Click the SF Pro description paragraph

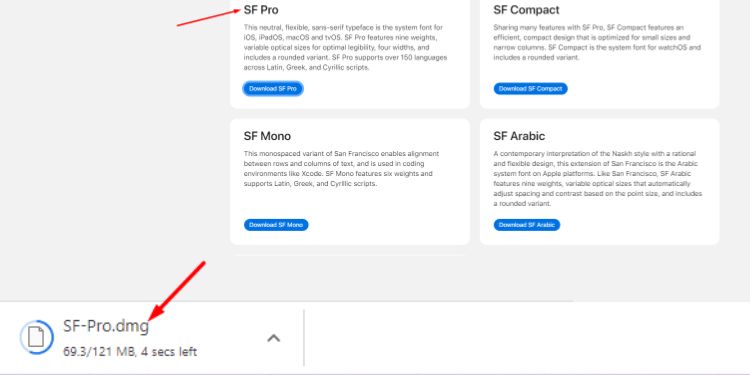tap(345, 47)
